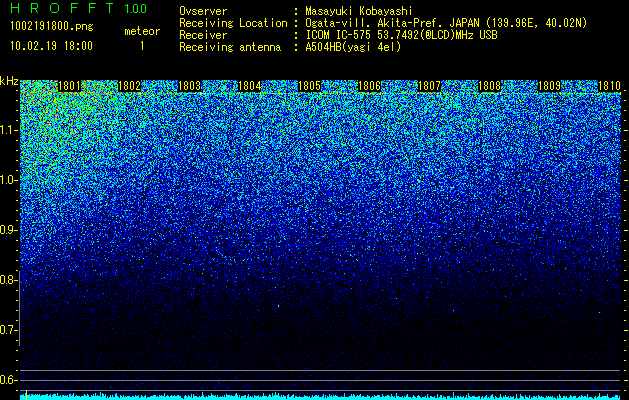Click the cyan signal level graph

pos(321,396)
